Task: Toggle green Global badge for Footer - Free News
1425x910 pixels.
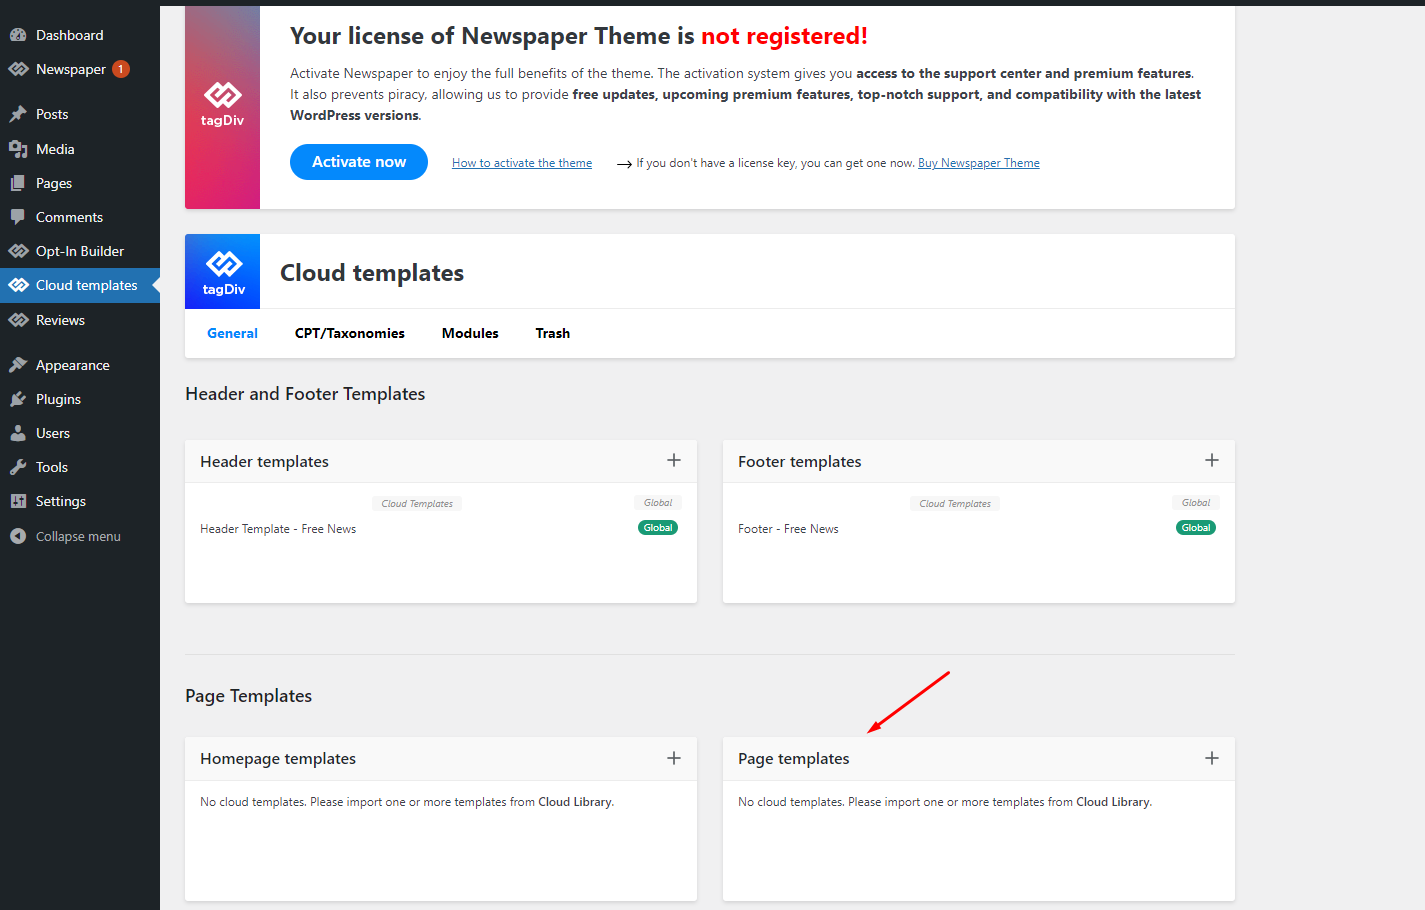Action: [x=1196, y=528]
